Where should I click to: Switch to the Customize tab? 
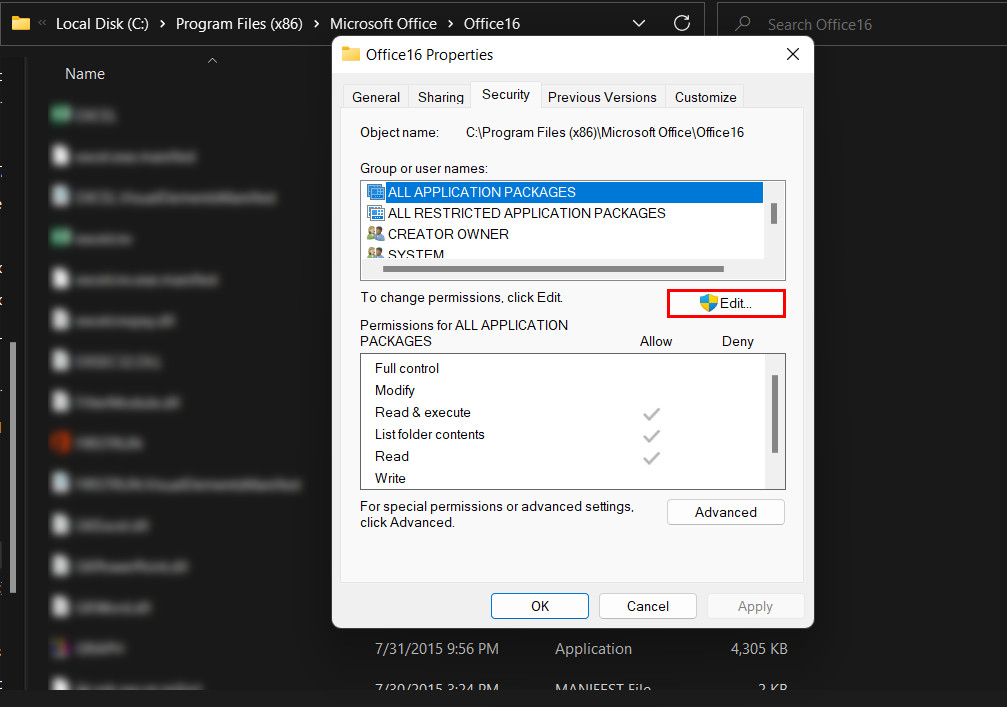[704, 96]
